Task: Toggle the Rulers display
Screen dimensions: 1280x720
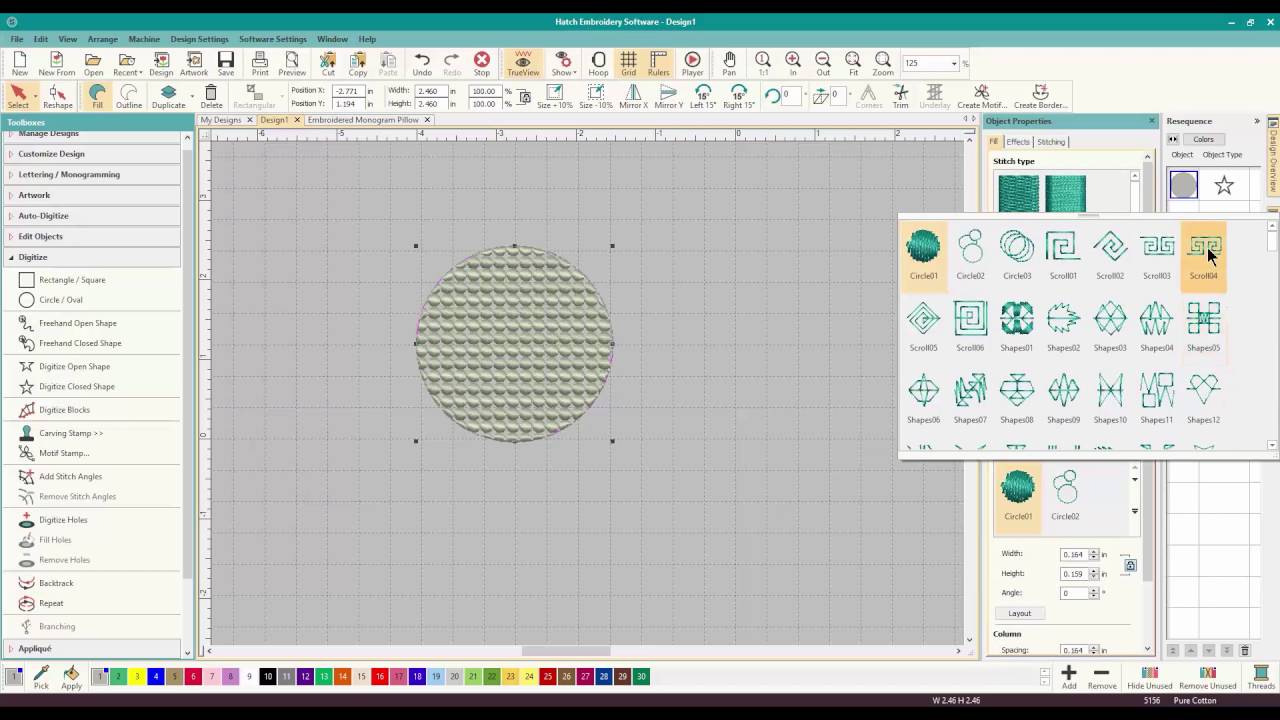Action: click(658, 64)
